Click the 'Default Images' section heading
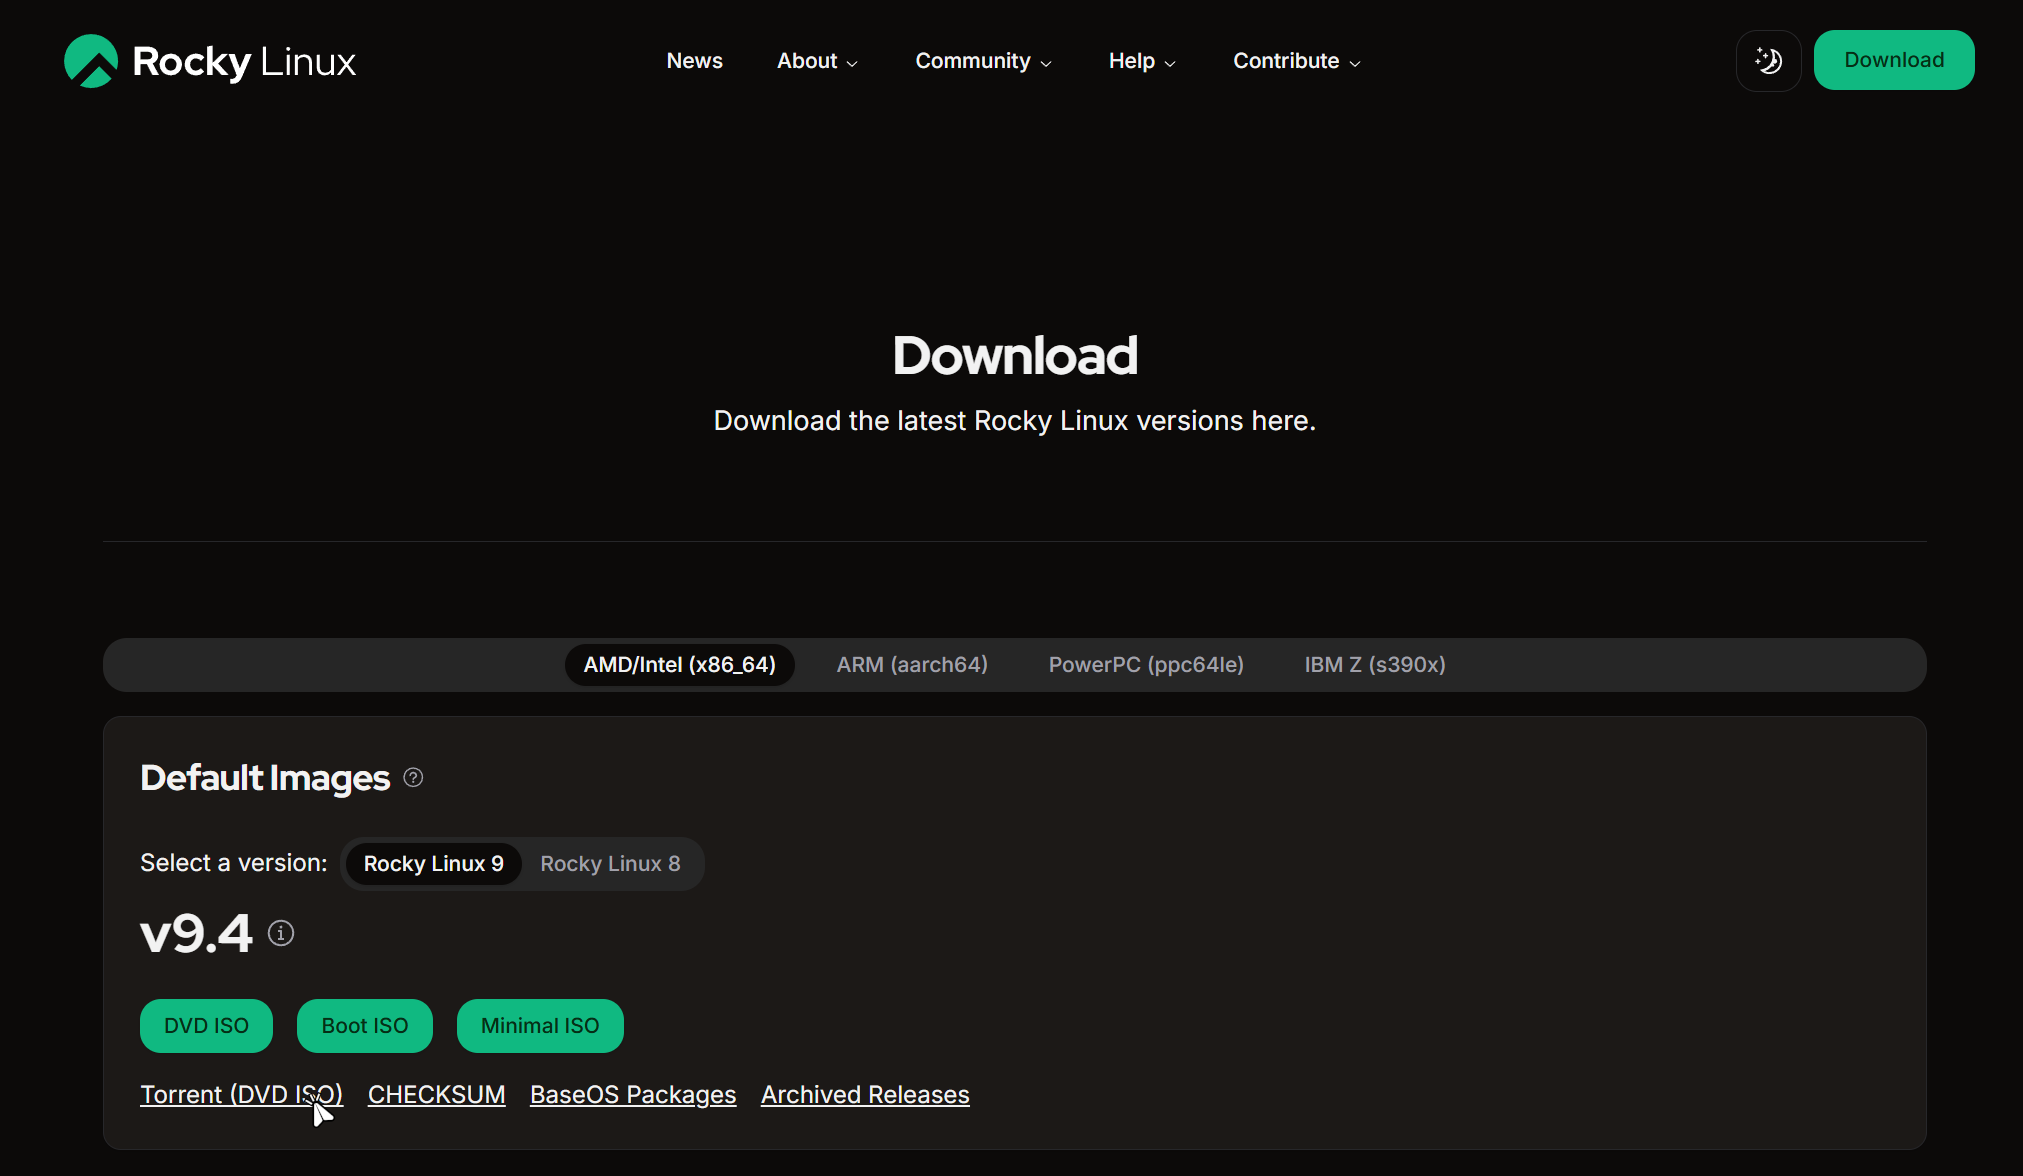 [265, 778]
